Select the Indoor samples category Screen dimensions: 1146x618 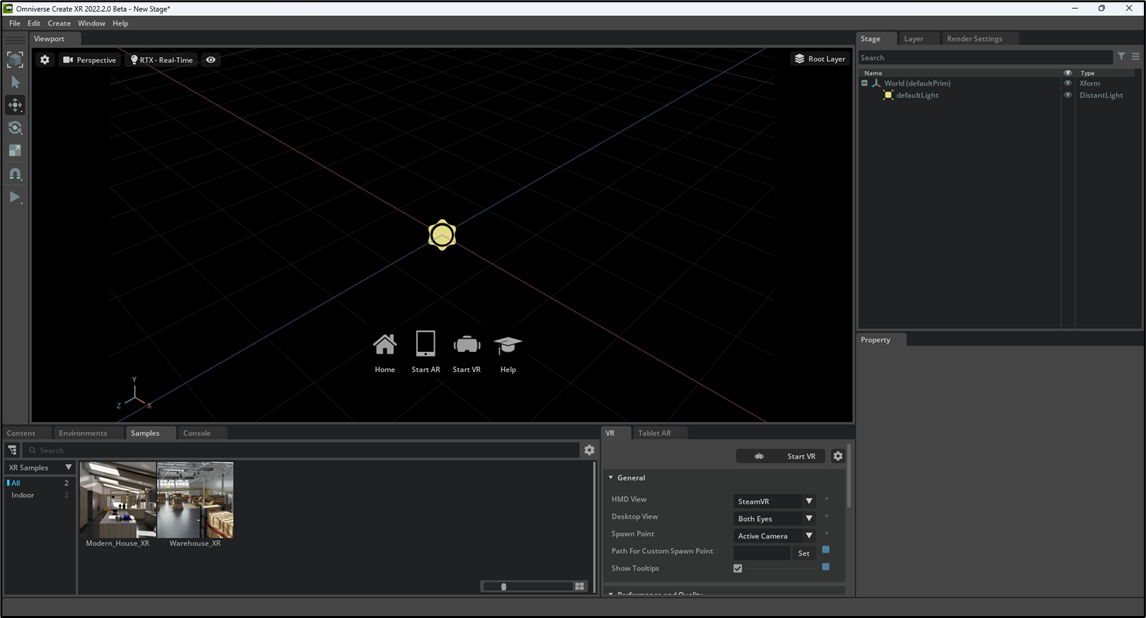click(x=38, y=495)
